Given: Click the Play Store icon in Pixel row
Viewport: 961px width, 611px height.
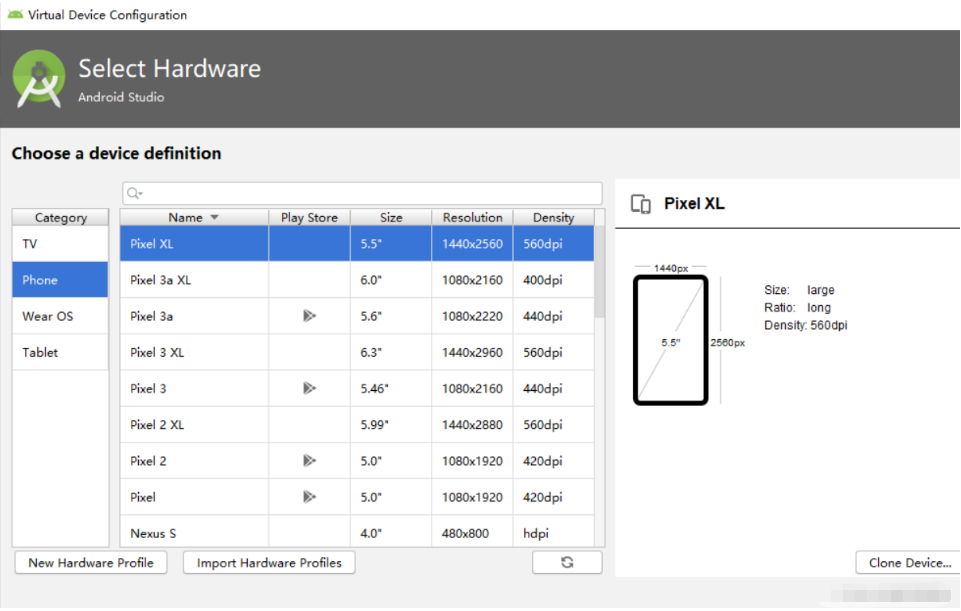Looking at the screenshot, I should (309, 497).
